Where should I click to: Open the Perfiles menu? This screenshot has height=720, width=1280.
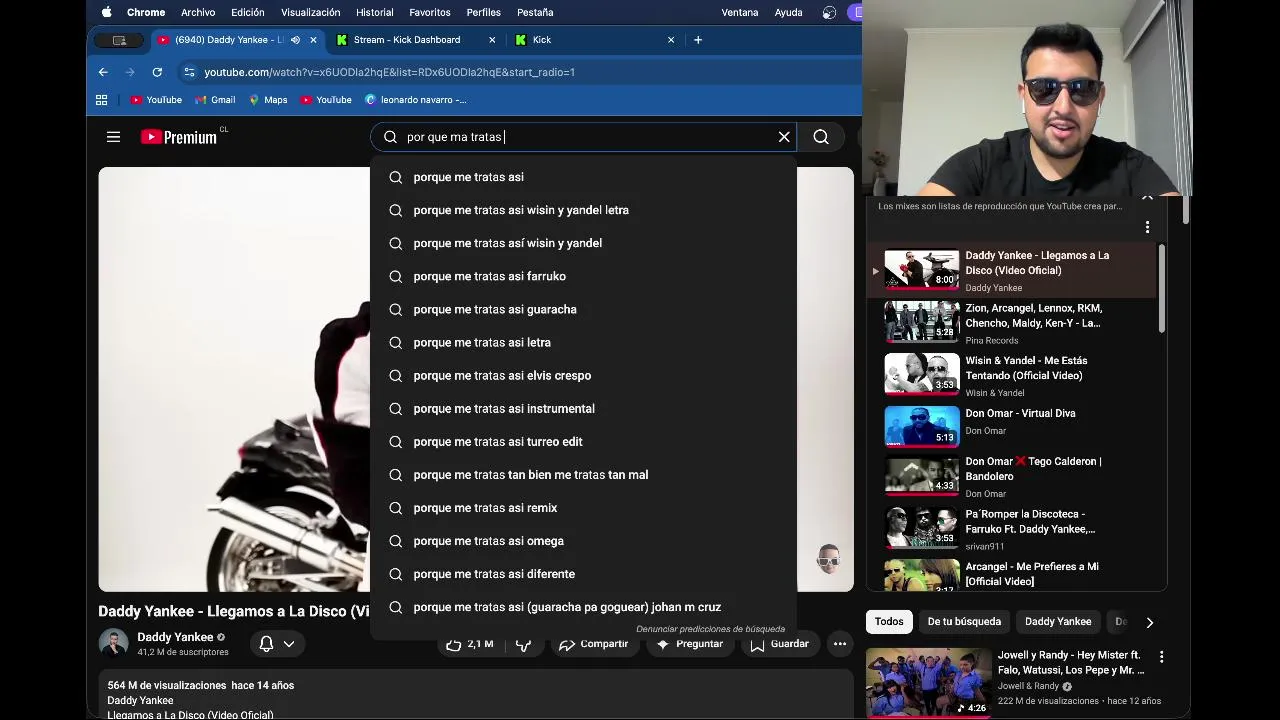(x=484, y=12)
